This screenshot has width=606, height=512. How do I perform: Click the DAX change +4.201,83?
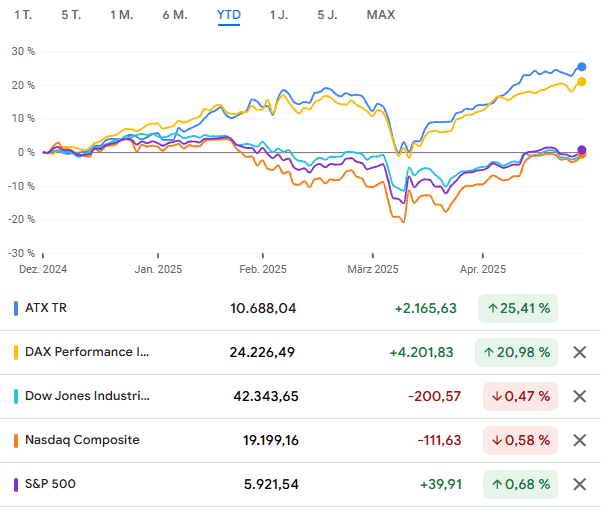pyautogui.click(x=421, y=352)
